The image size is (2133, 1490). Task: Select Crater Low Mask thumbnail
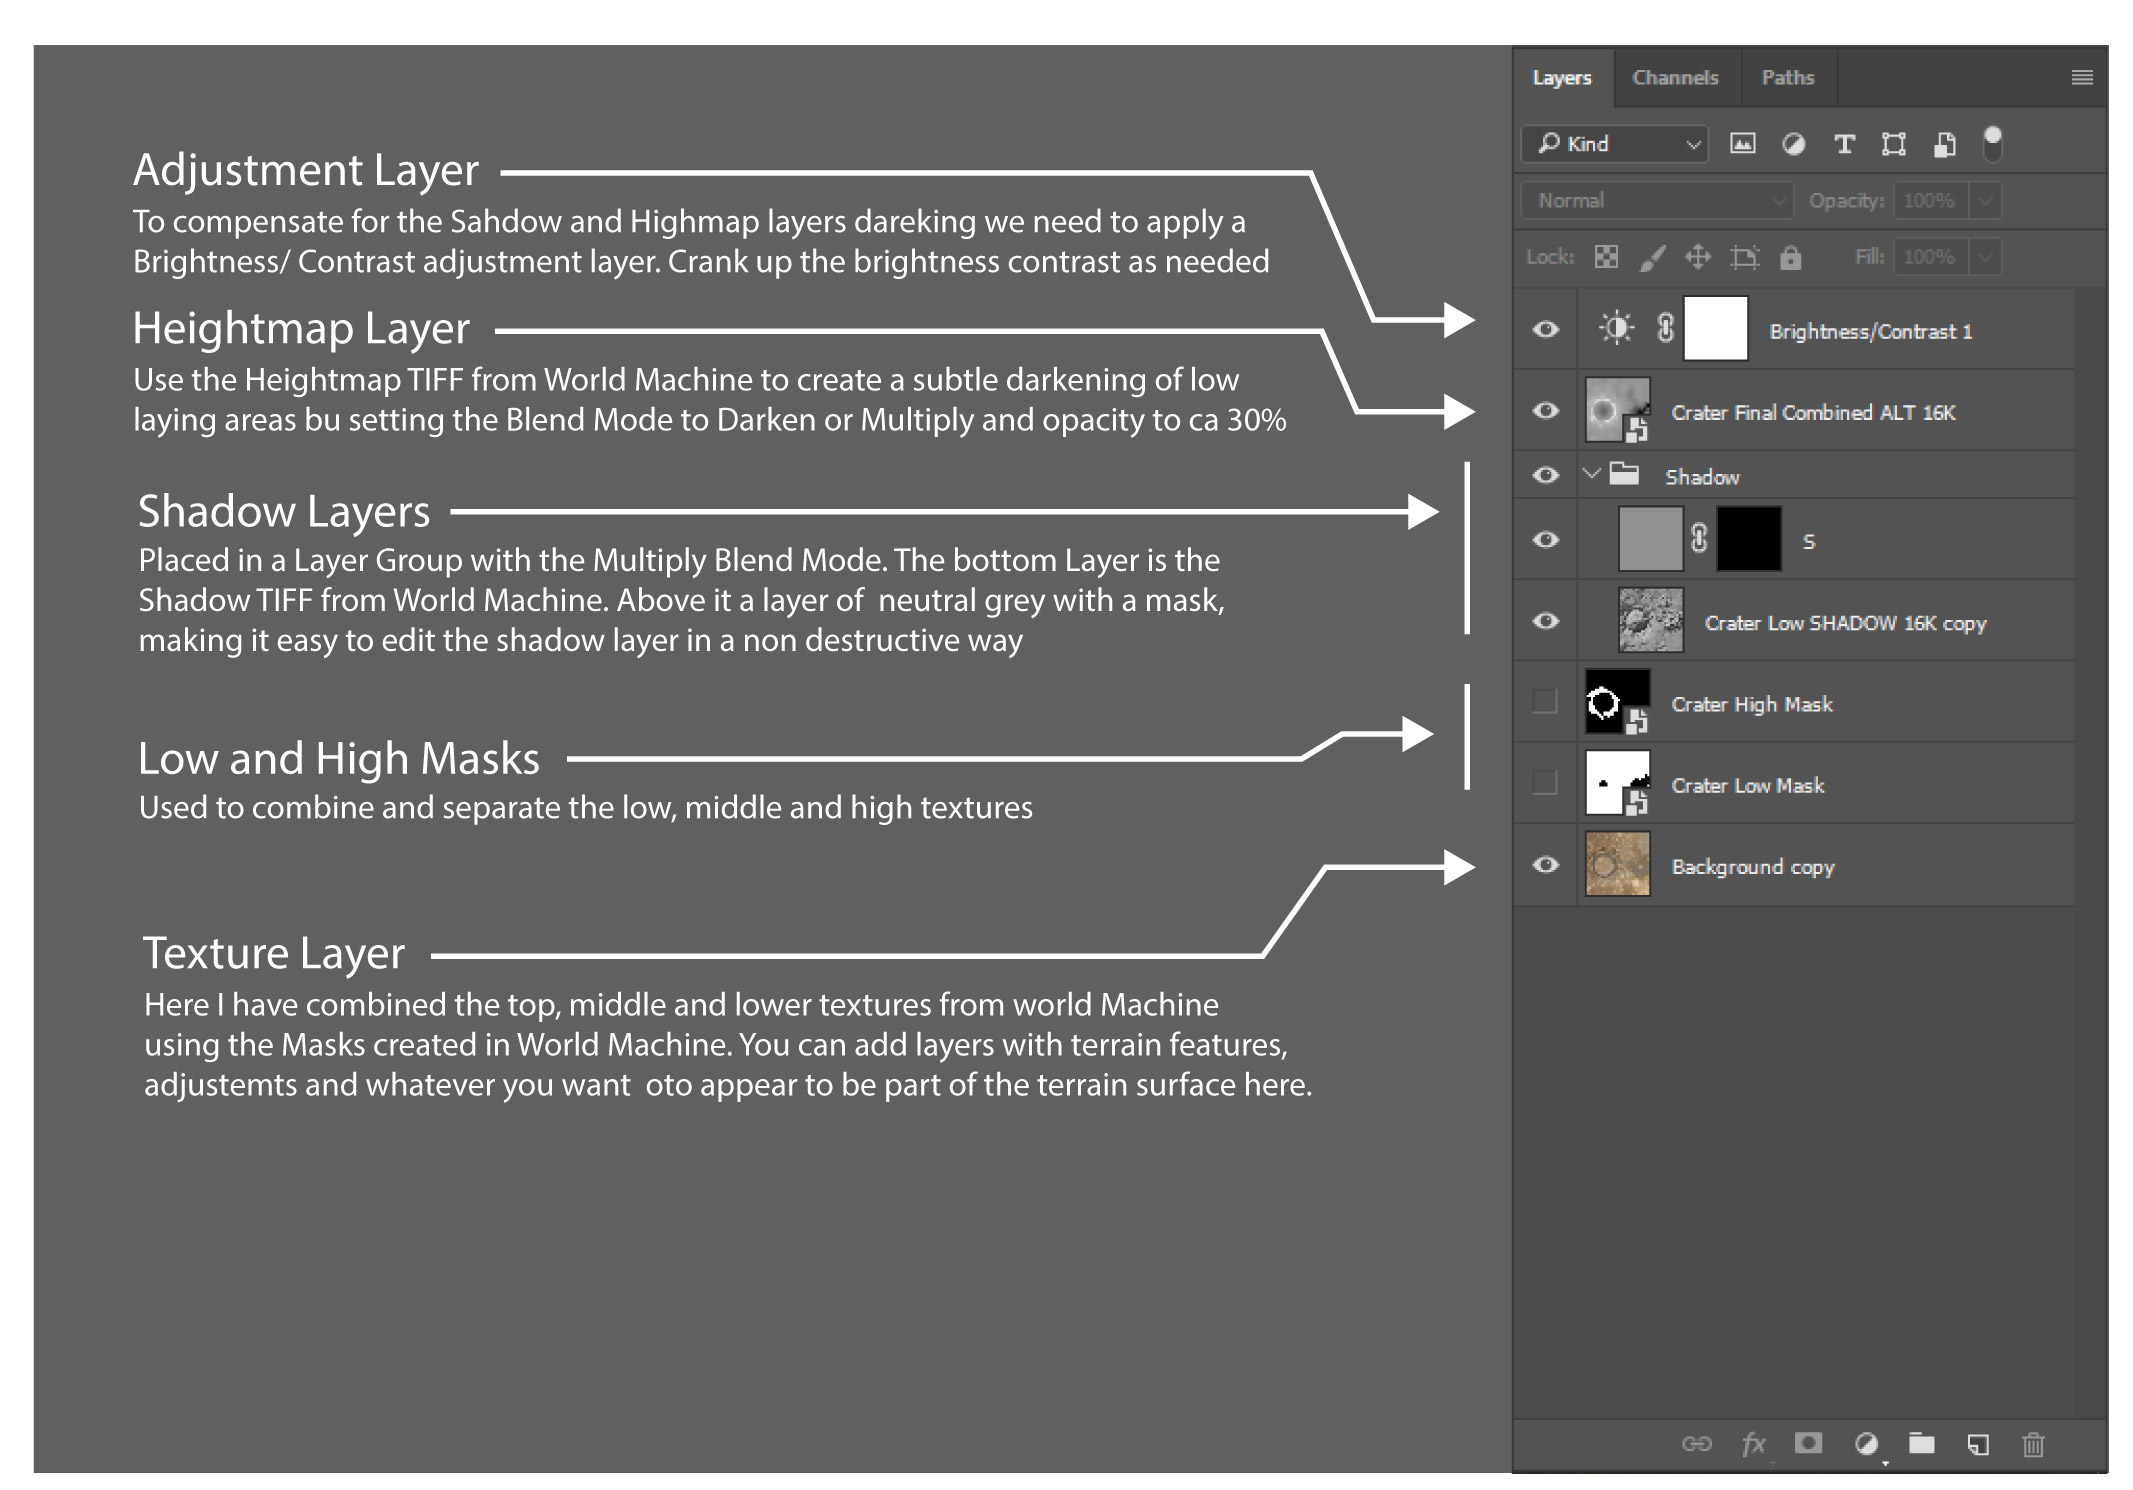coord(1618,782)
